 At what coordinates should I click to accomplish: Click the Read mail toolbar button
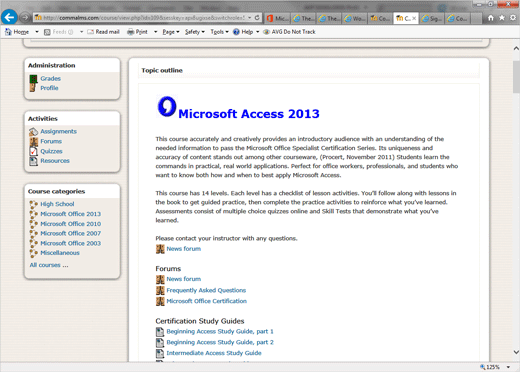(x=103, y=32)
